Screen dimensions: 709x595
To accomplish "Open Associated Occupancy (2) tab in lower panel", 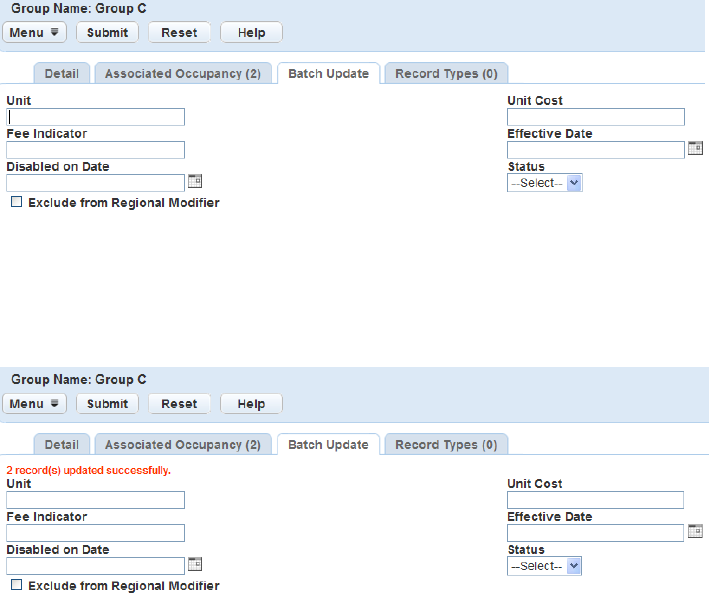I will point(183,445).
